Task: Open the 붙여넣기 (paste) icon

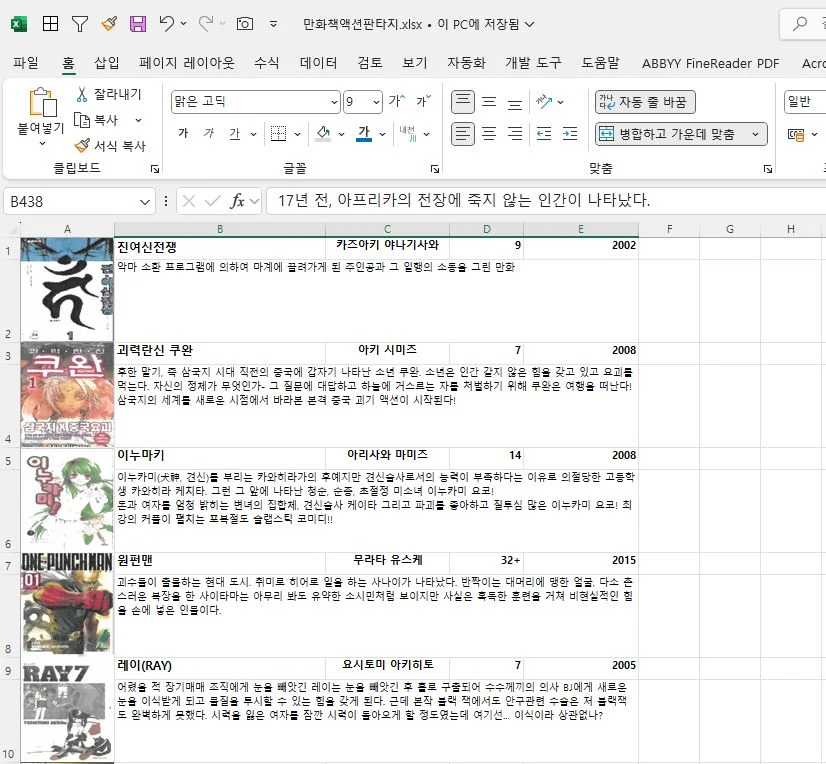Action: pos(43,103)
